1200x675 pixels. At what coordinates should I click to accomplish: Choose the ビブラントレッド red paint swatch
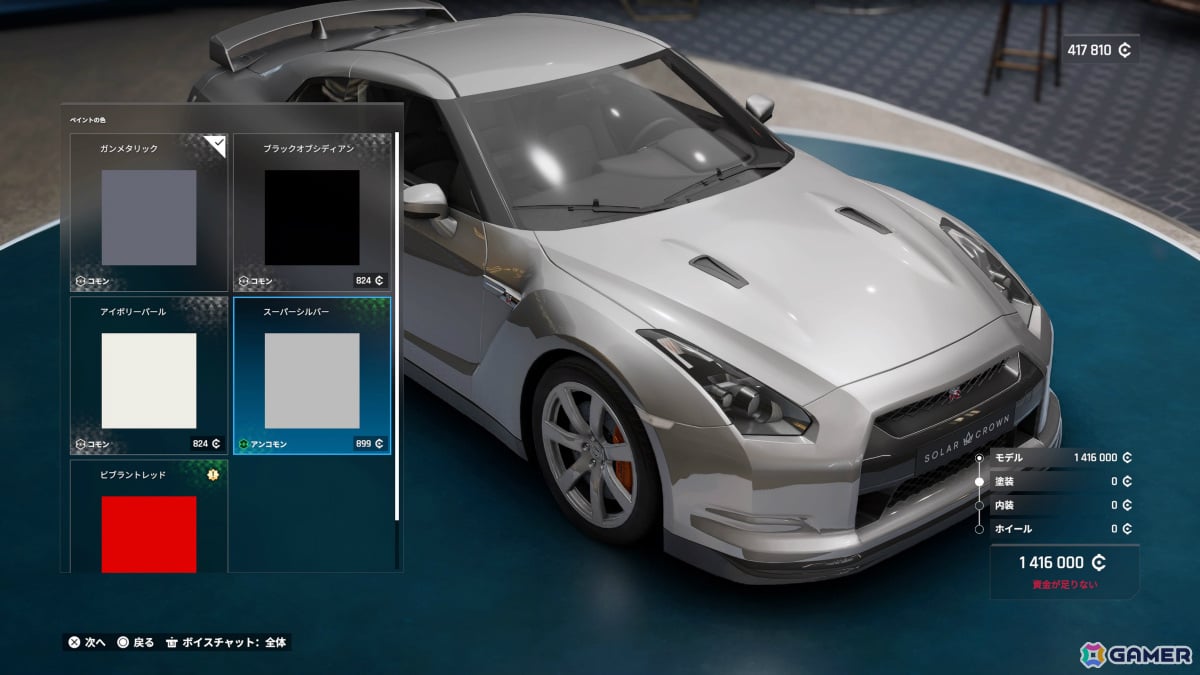[149, 534]
